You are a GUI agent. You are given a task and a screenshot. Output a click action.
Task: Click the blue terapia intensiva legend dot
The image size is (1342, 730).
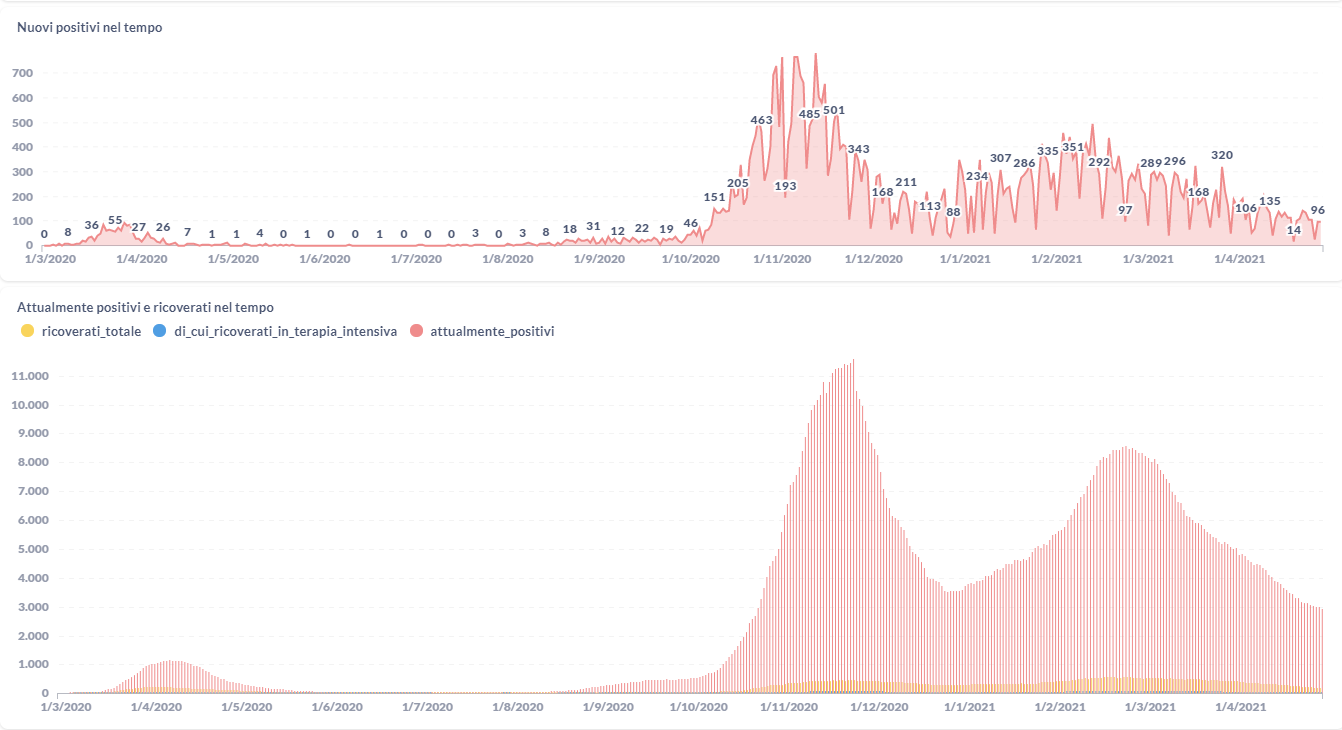pos(159,331)
